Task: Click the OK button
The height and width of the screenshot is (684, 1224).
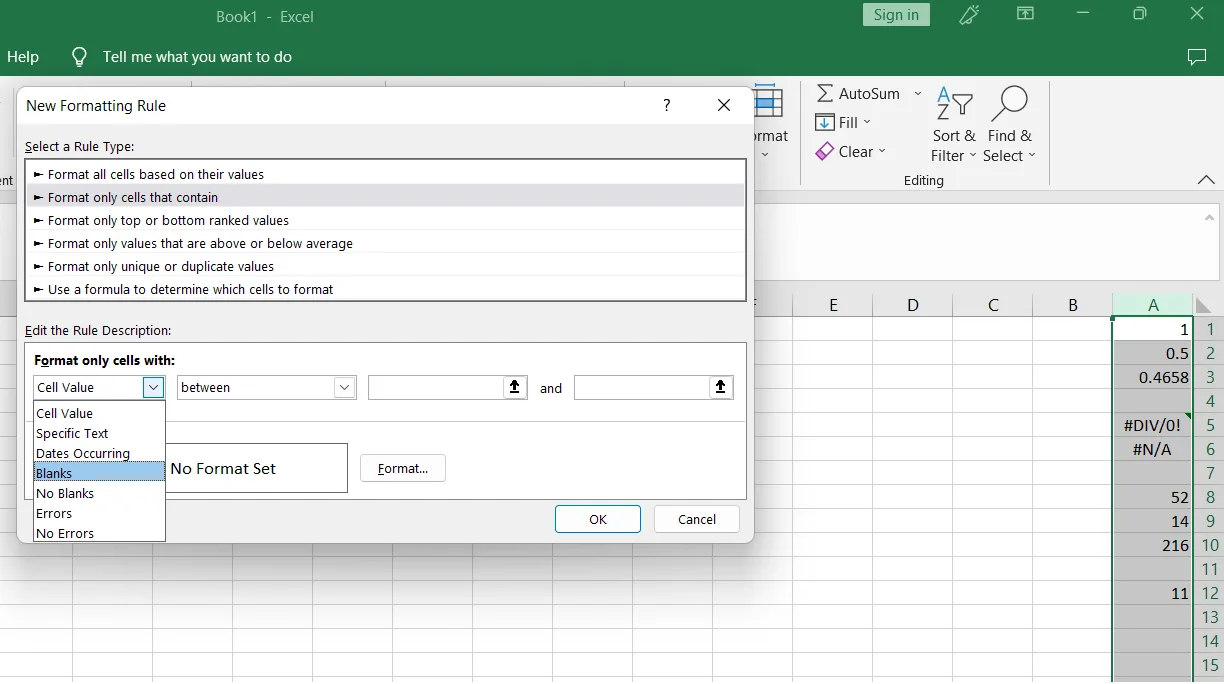Action: (598, 519)
